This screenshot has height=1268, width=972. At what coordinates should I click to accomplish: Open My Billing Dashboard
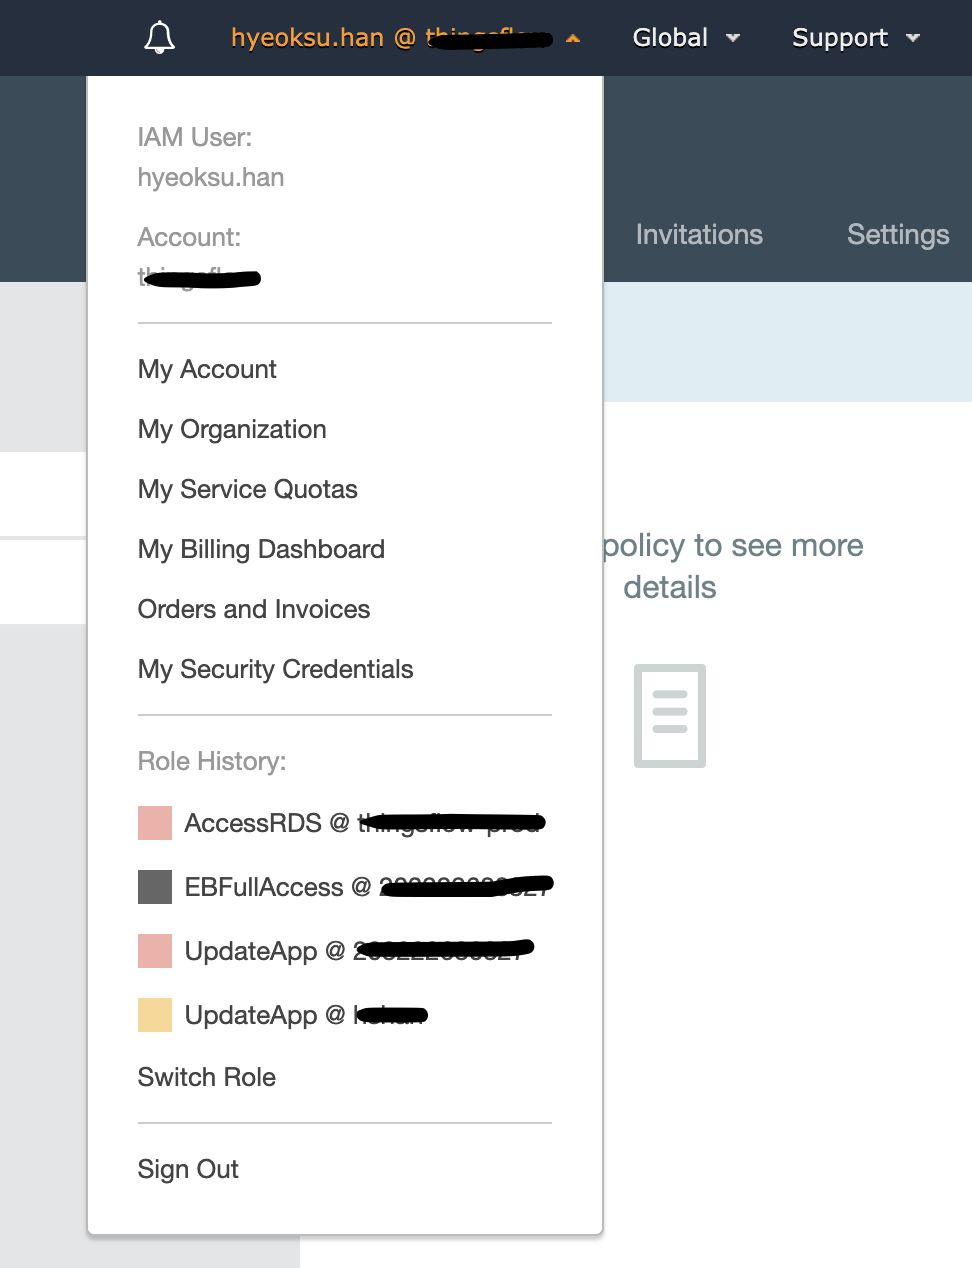[261, 549]
